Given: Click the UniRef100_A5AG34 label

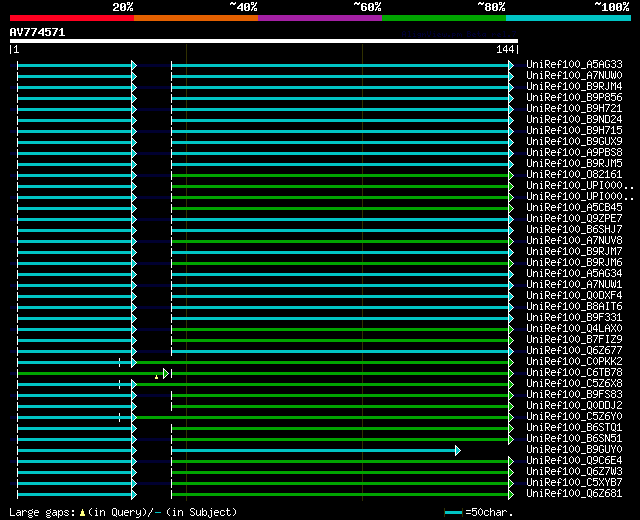Looking at the screenshot, I should click(x=574, y=274).
